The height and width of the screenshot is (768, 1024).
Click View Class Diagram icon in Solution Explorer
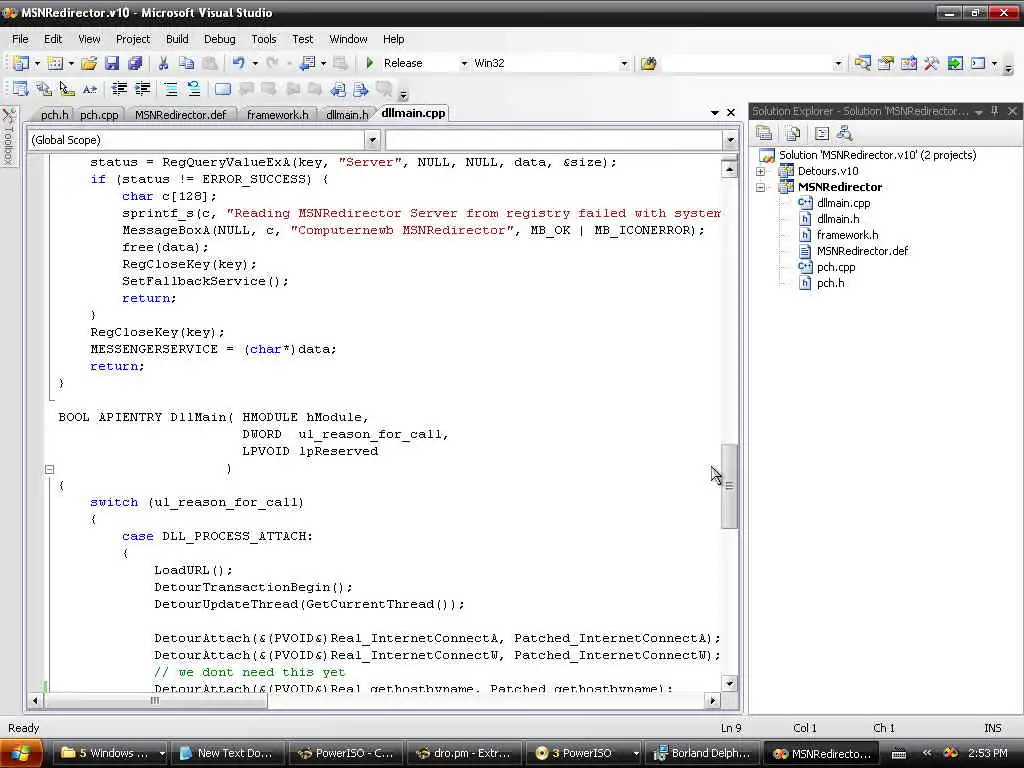pos(844,134)
